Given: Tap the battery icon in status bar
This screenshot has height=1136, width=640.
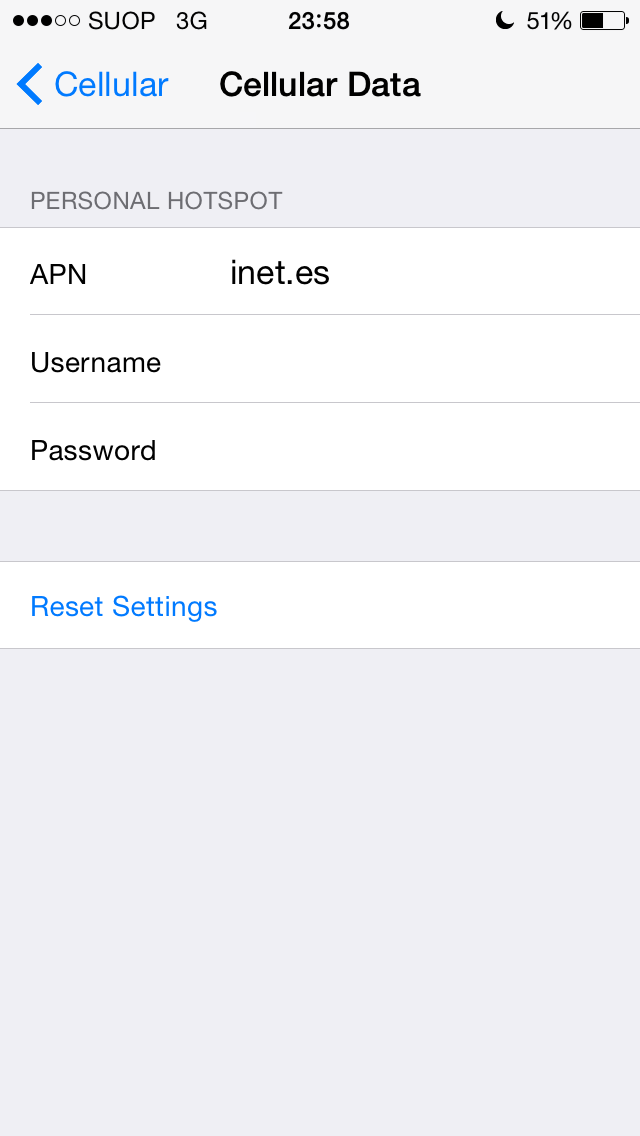Looking at the screenshot, I should [x=604, y=21].
